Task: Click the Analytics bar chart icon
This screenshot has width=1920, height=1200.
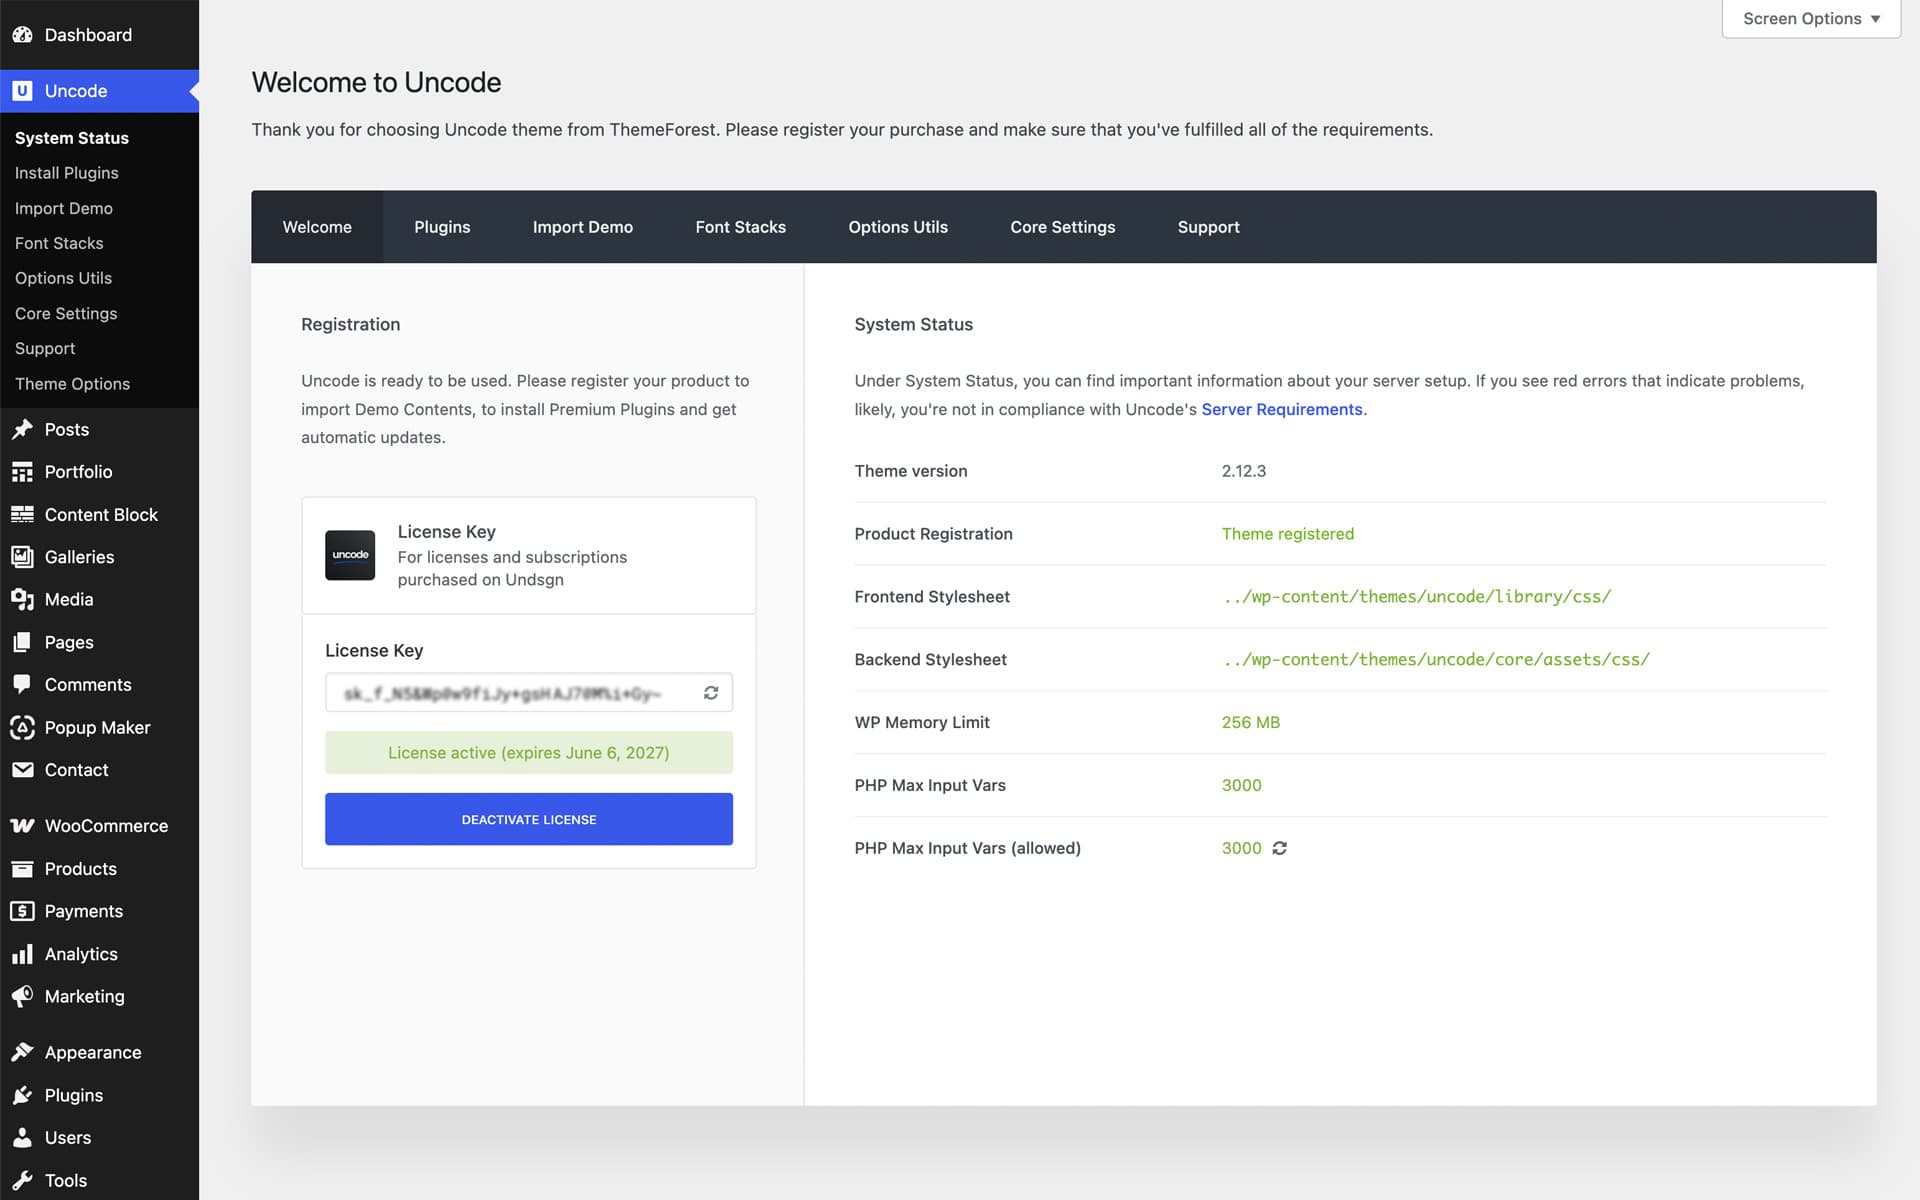Action: [22, 954]
